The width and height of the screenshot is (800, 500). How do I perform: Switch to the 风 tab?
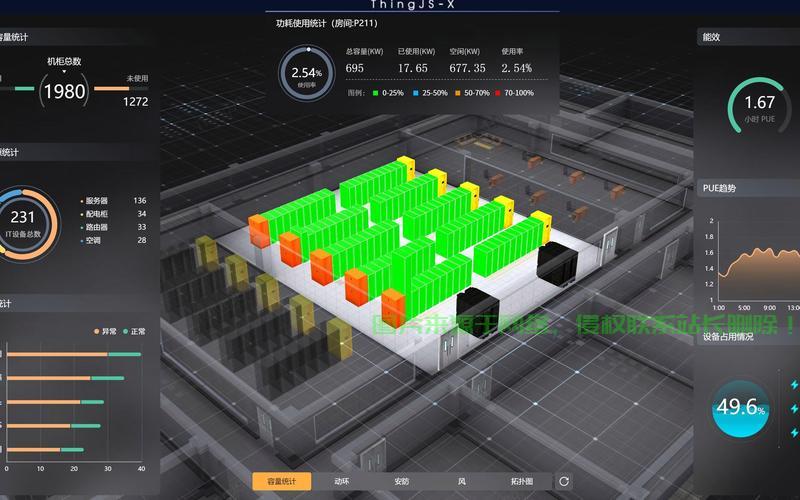(x=462, y=481)
